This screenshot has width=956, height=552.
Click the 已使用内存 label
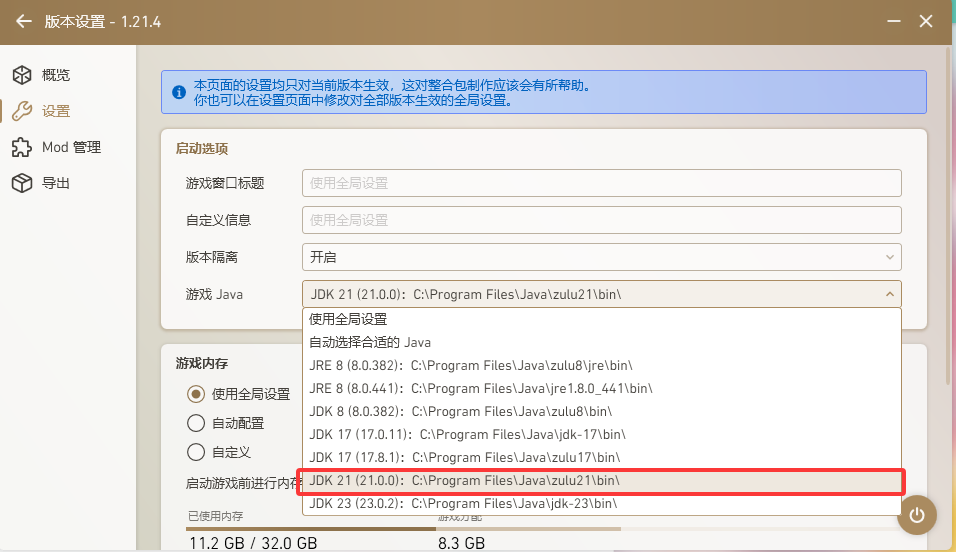pyautogui.click(x=215, y=516)
